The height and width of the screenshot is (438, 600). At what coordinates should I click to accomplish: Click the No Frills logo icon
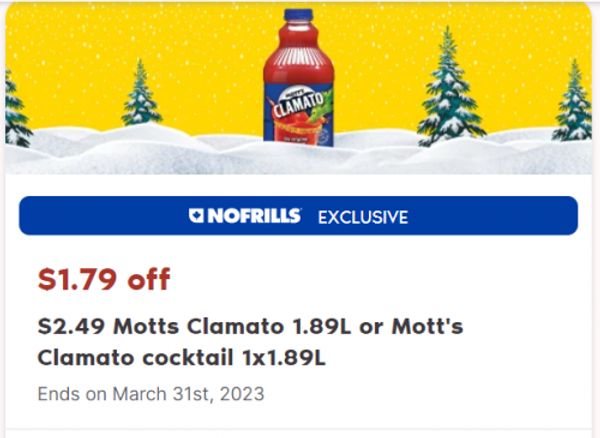196,215
